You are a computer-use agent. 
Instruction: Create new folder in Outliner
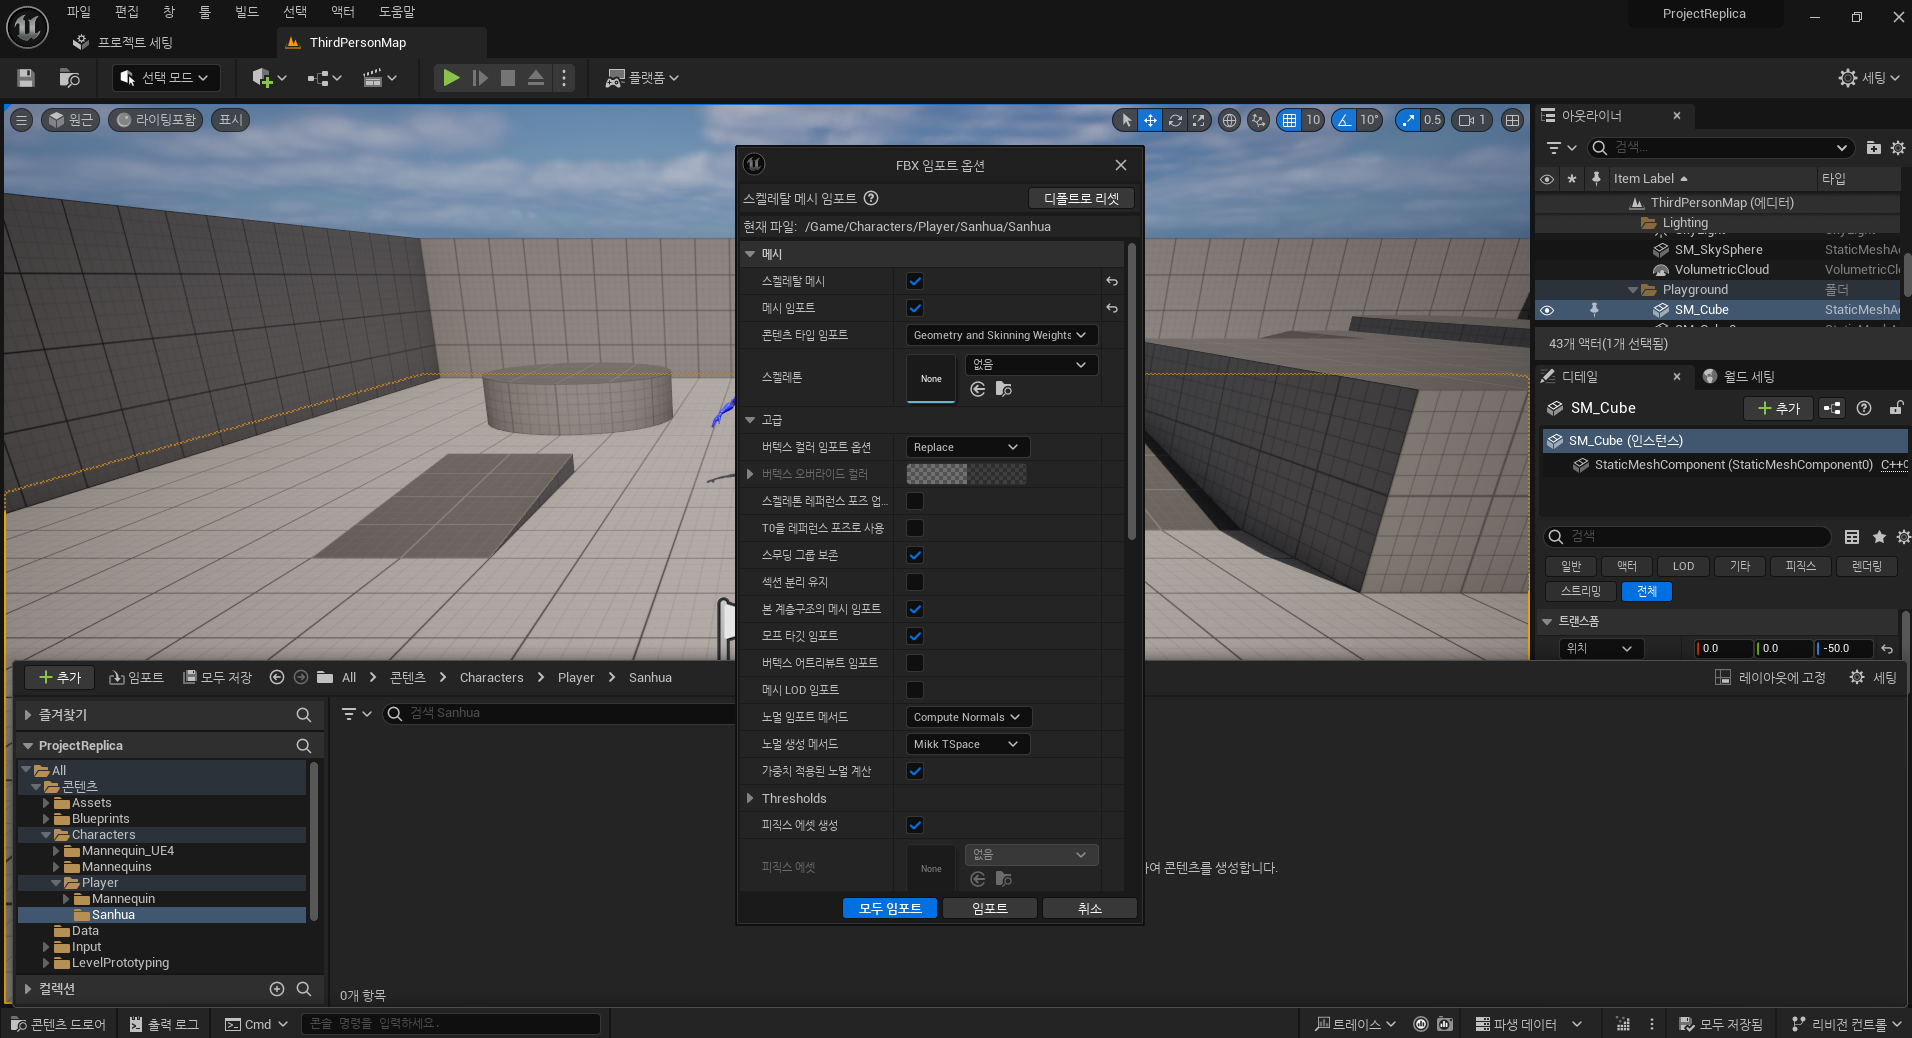[1873, 148]
